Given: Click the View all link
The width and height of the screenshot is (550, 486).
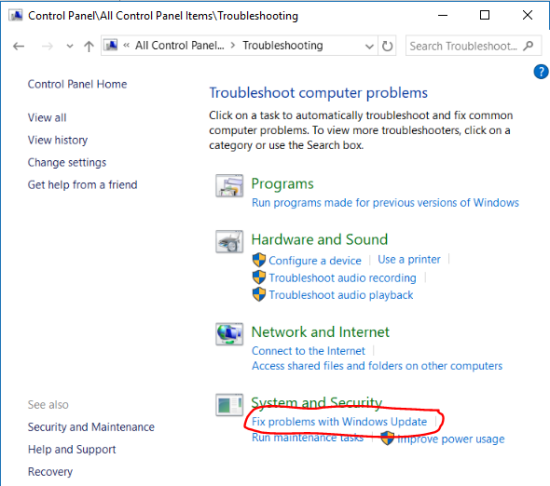Looking at the screenshot, I should click(x=47, y=117).
